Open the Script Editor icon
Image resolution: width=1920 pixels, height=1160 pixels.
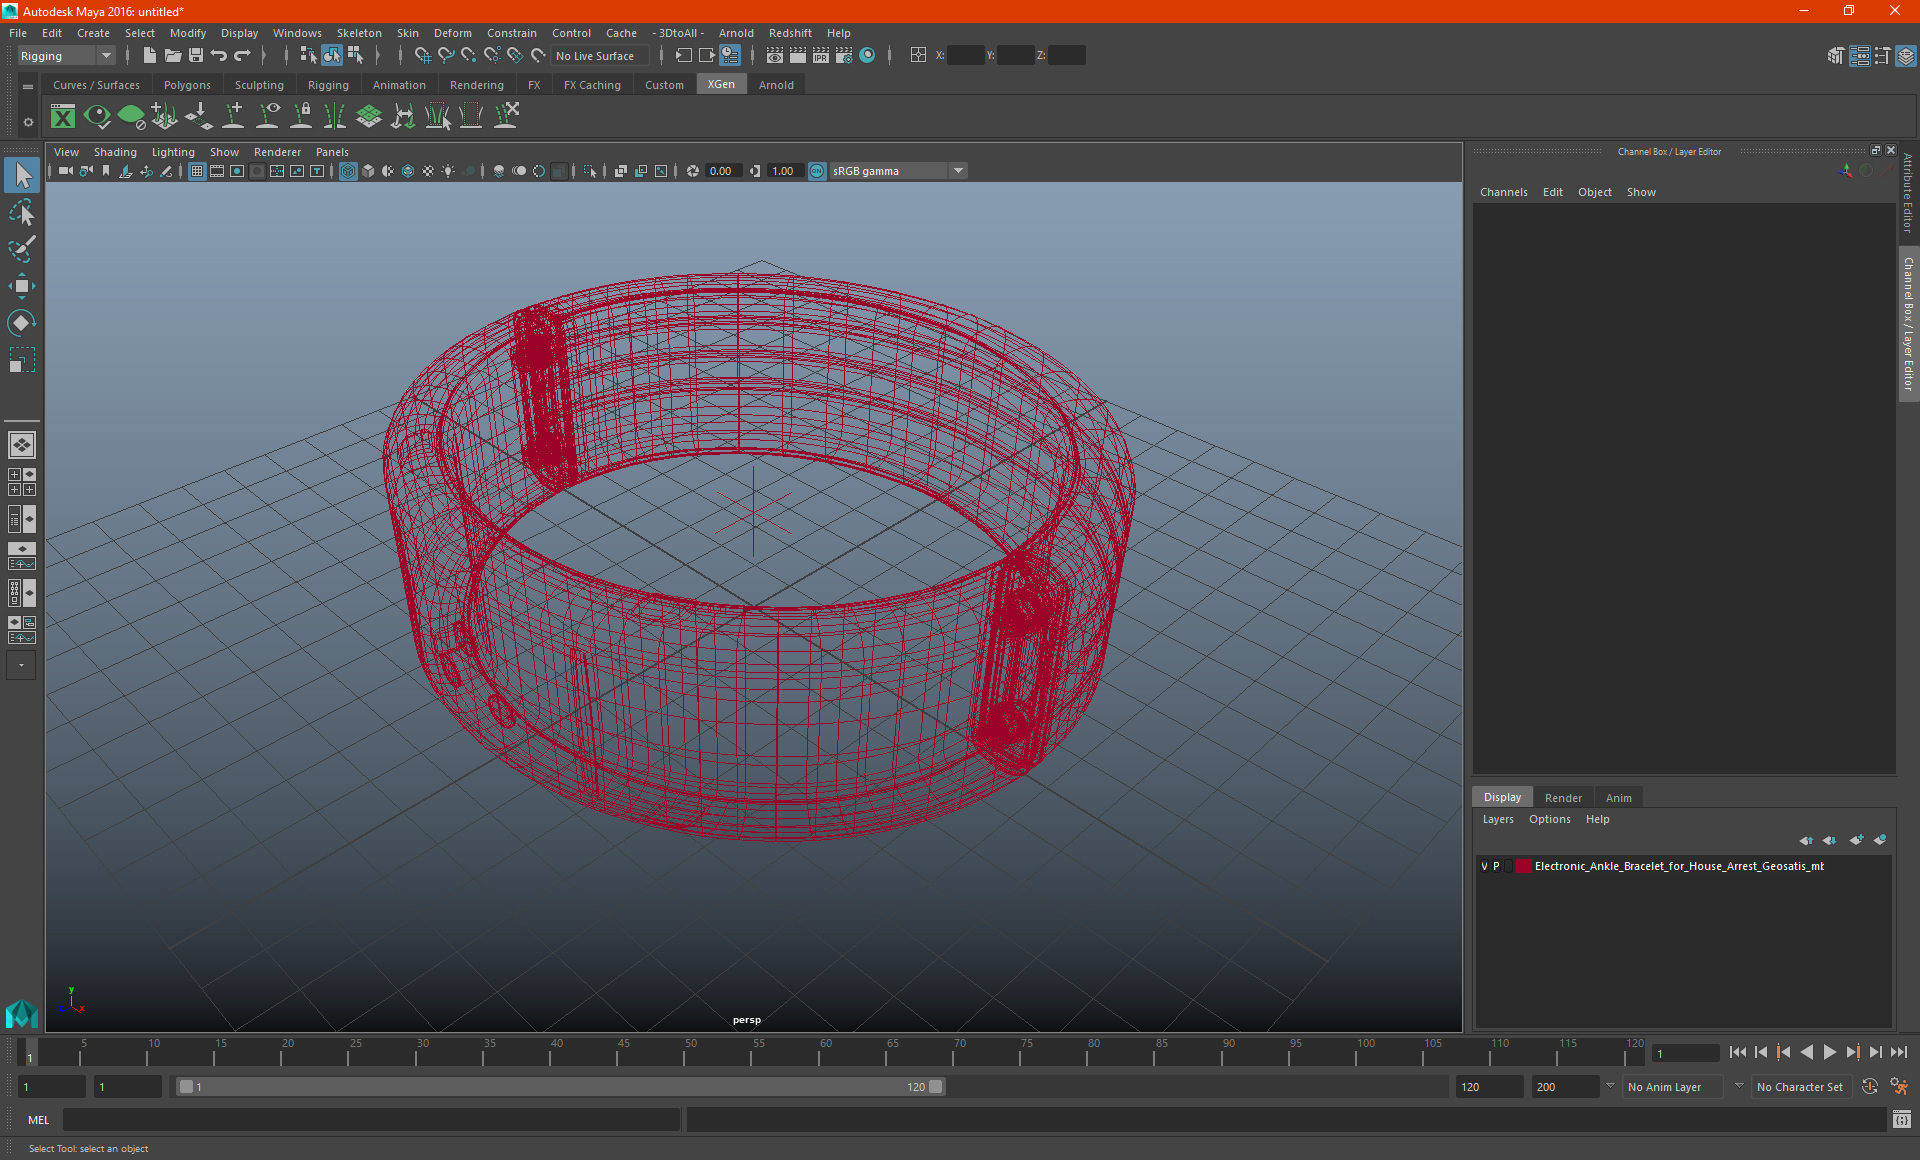coord(1901,1120)
